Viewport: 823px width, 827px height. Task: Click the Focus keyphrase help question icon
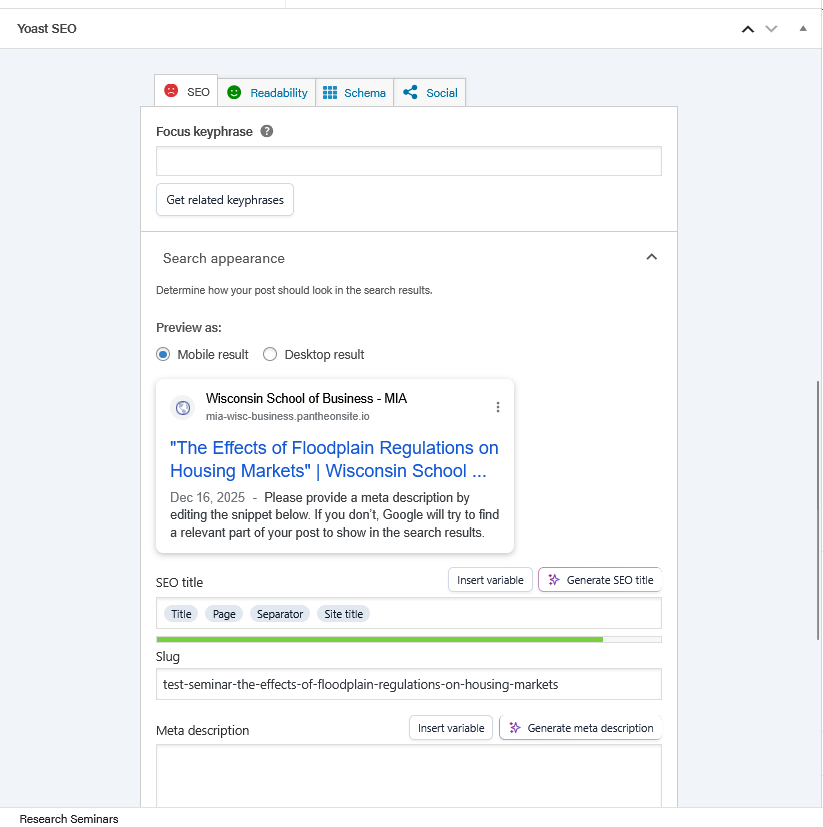coord(267,132)
